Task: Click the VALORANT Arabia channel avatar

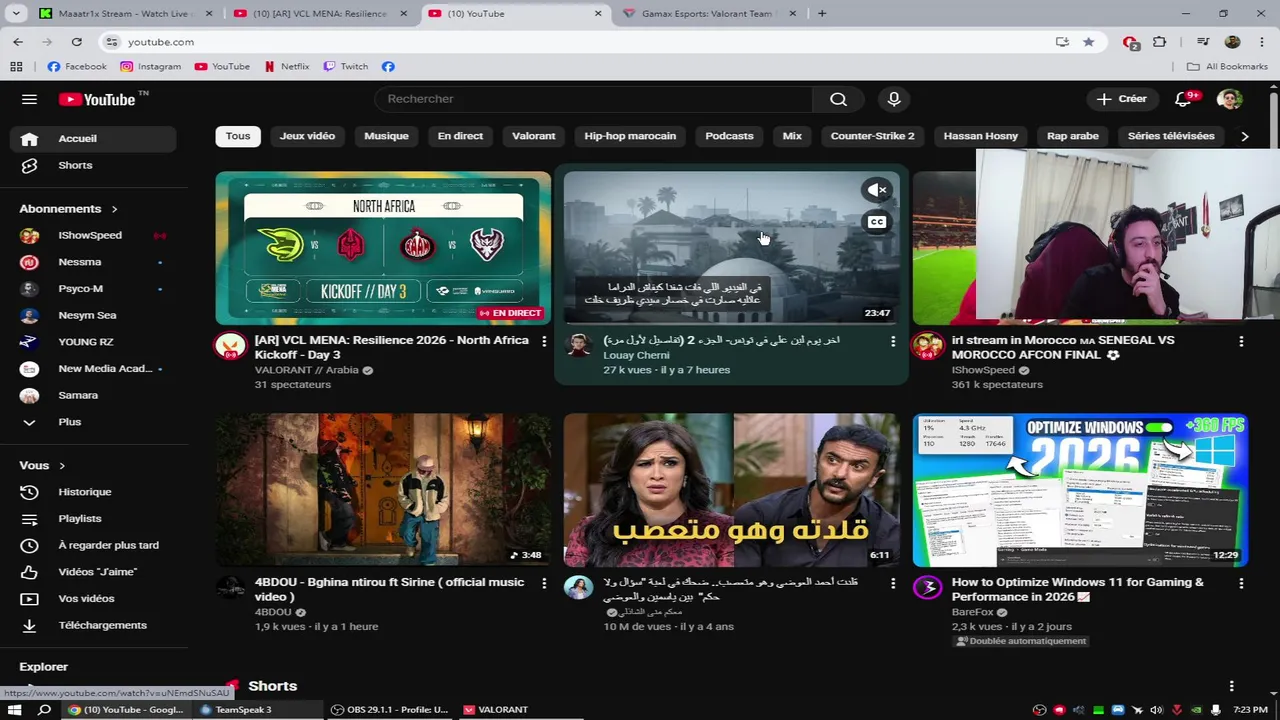Action: pos(231,346)
